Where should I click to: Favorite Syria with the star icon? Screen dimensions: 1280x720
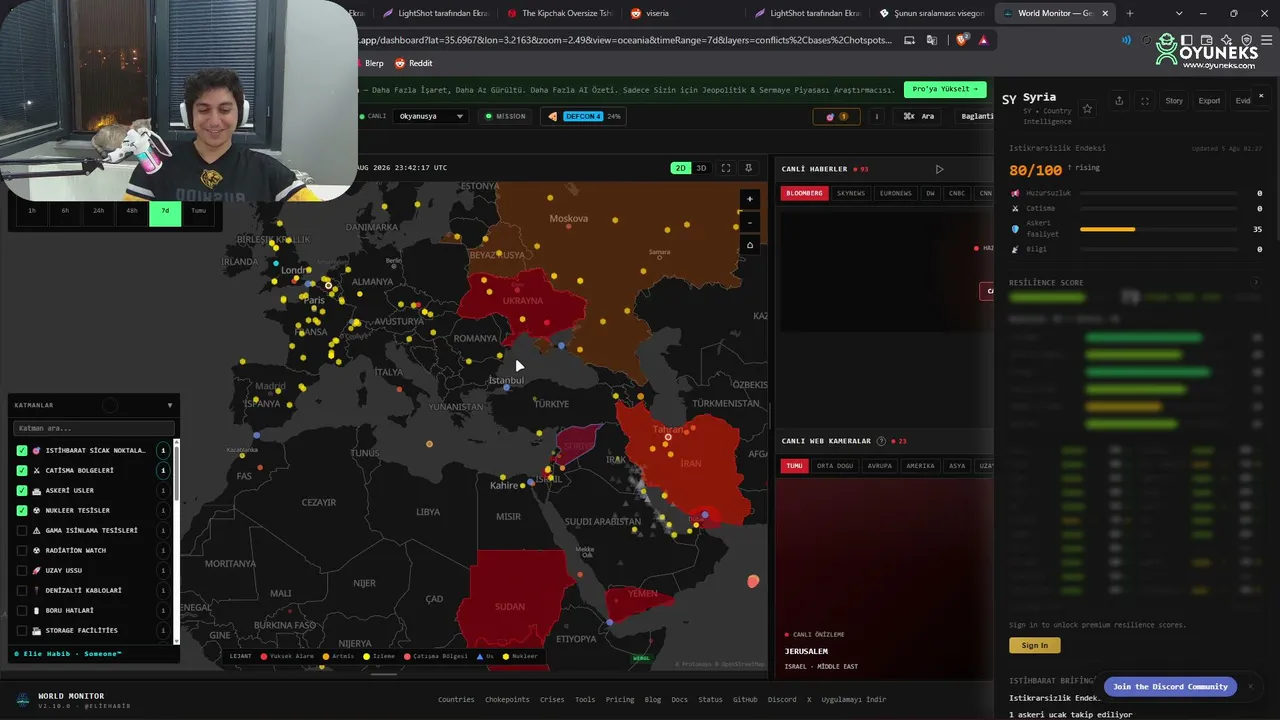click(x=1088, y=109)
